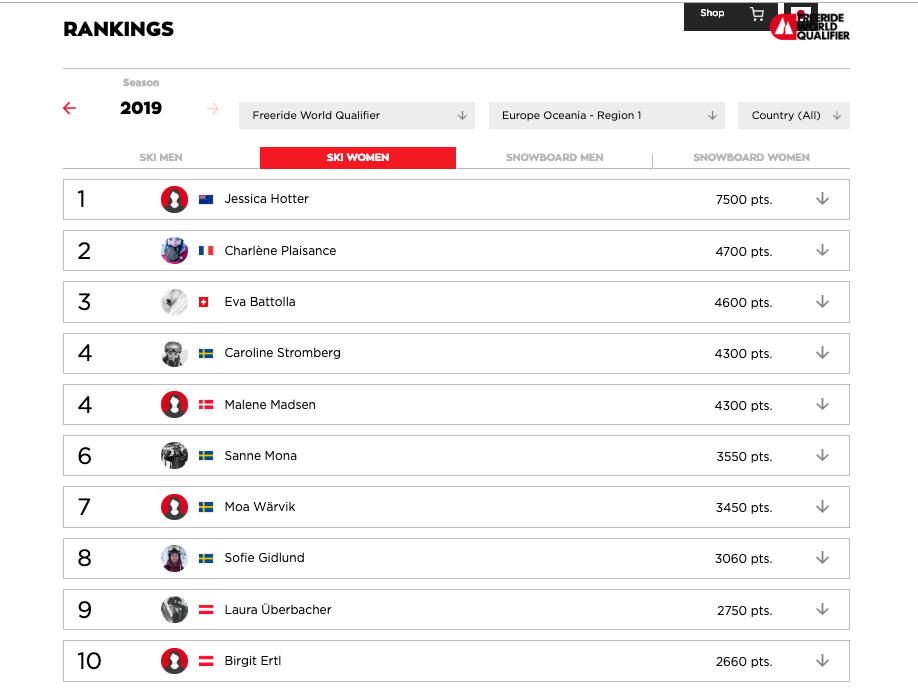Image resolution: width=918 pixels, height=688 pixels.
Task: Open Moa Wärvik's rider name link
Action: coord(260,507)
